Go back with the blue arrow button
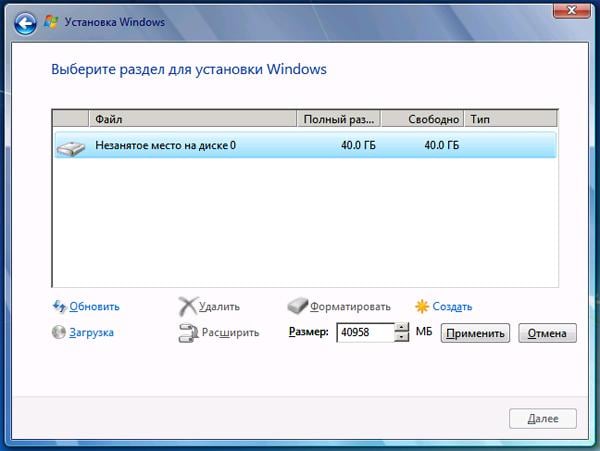 (25, 24)
